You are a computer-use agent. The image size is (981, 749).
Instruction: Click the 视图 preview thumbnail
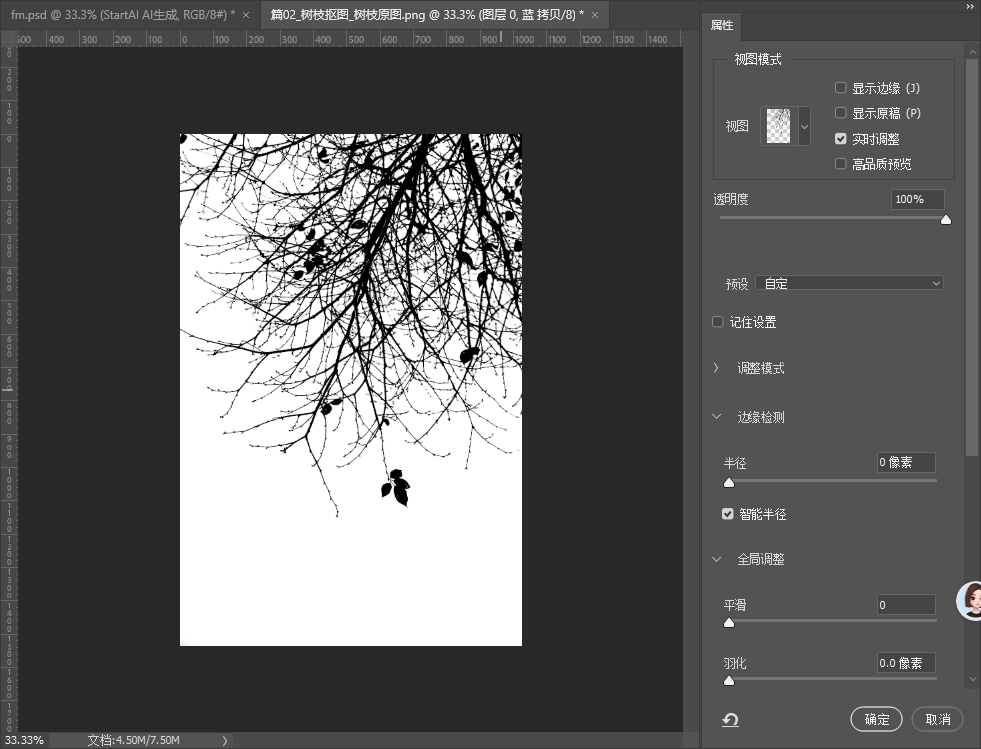click(x=779, y=126)
